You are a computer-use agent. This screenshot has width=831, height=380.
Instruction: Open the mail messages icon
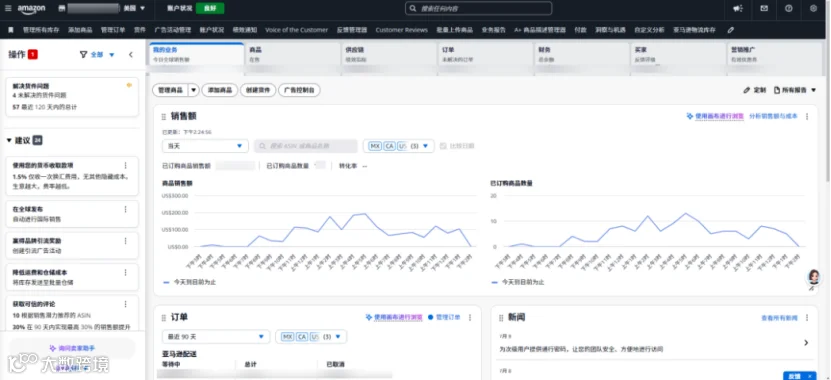pyautogui.click(x=764, y=8)
